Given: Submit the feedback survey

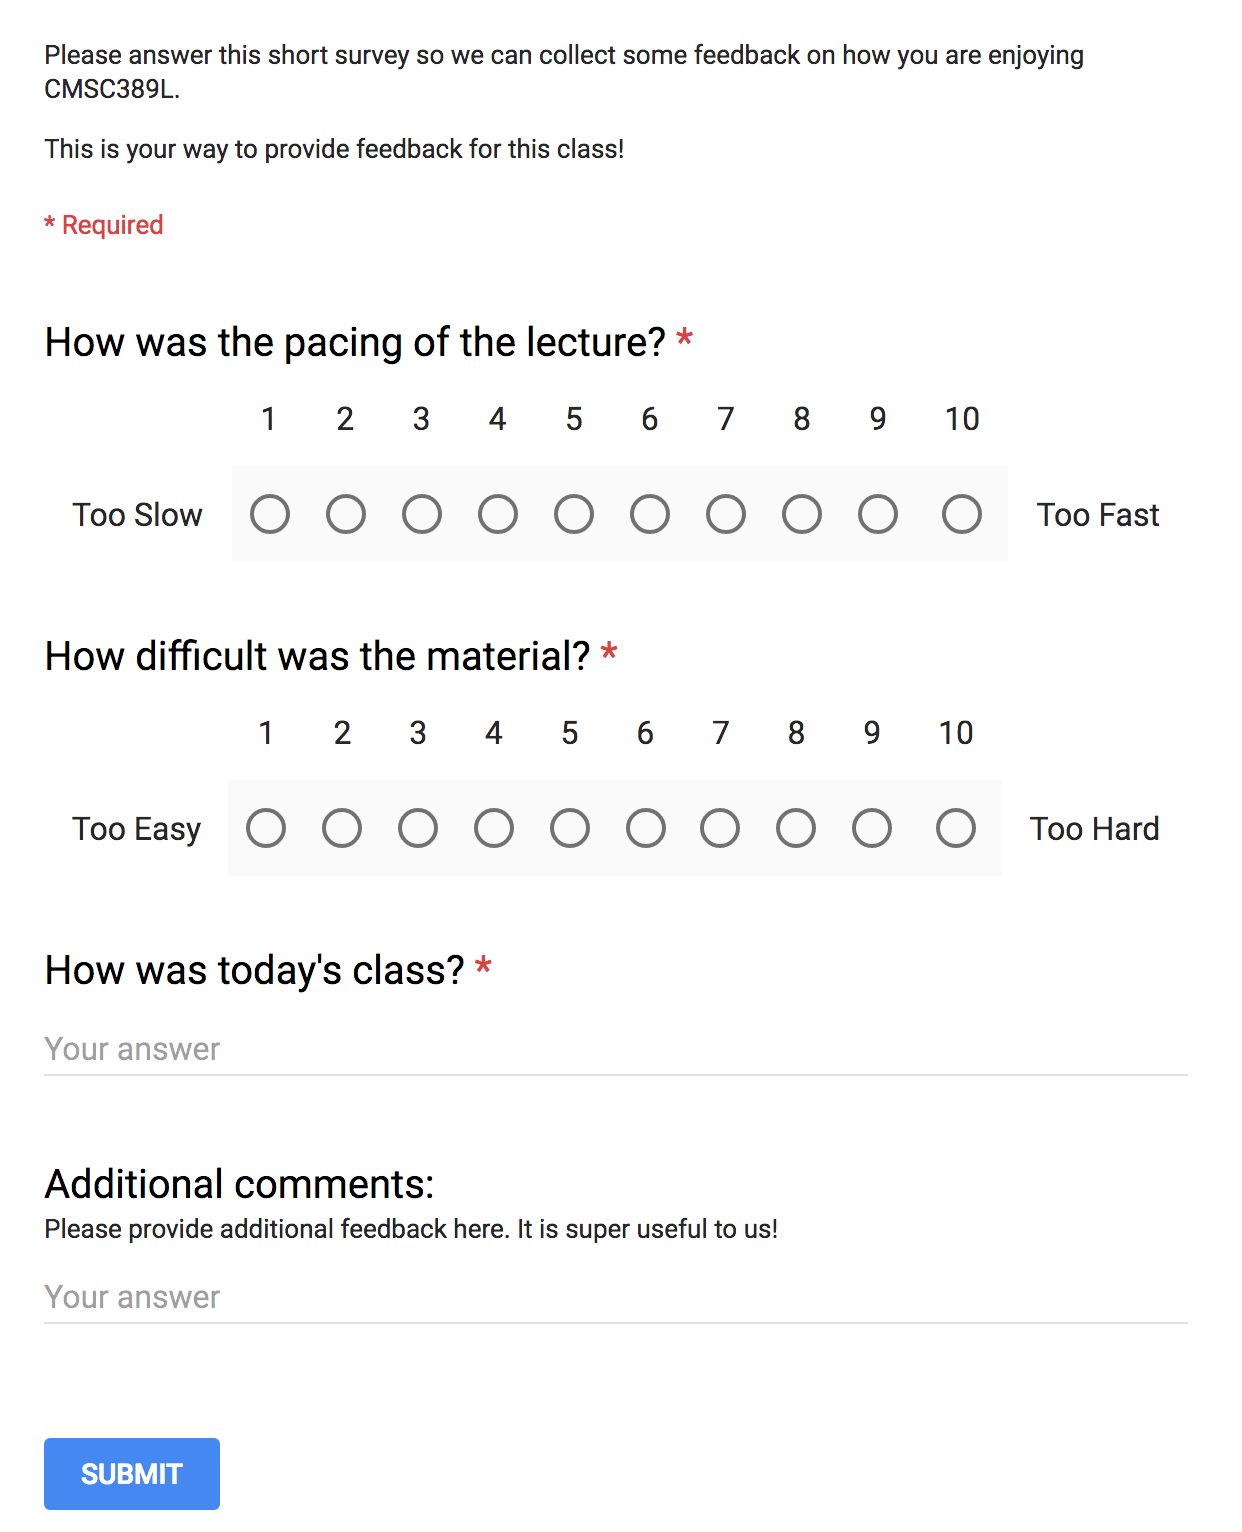Looking at the screenshot, I should pos(132,1474).
